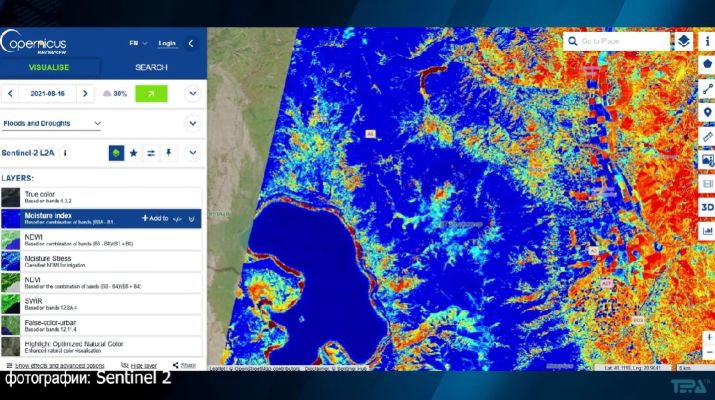Click the point of interest marker tool
Viewport: 715px width, 400px height.
[x=706, y=112]
